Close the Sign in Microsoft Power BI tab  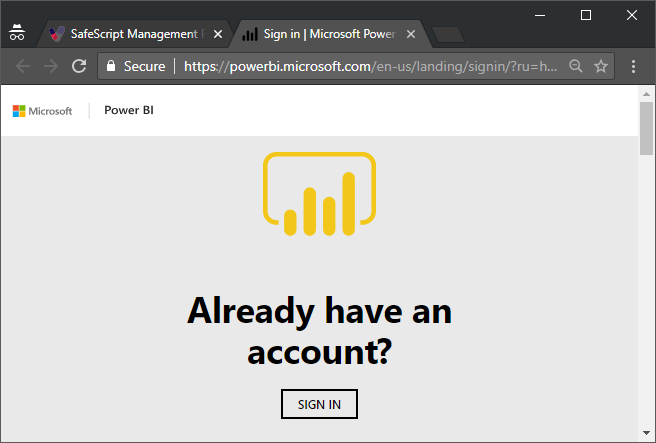coord(411,34)
